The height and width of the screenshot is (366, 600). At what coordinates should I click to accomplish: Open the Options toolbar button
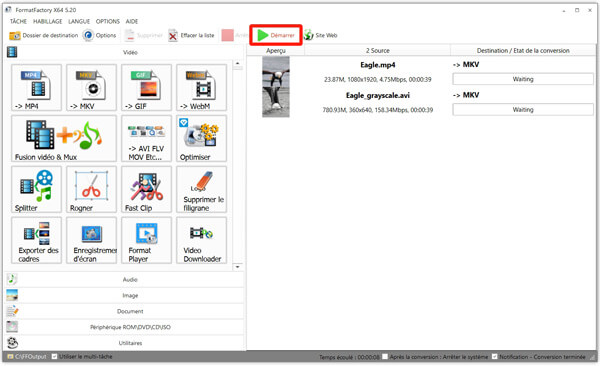click(x=100, y=35)
